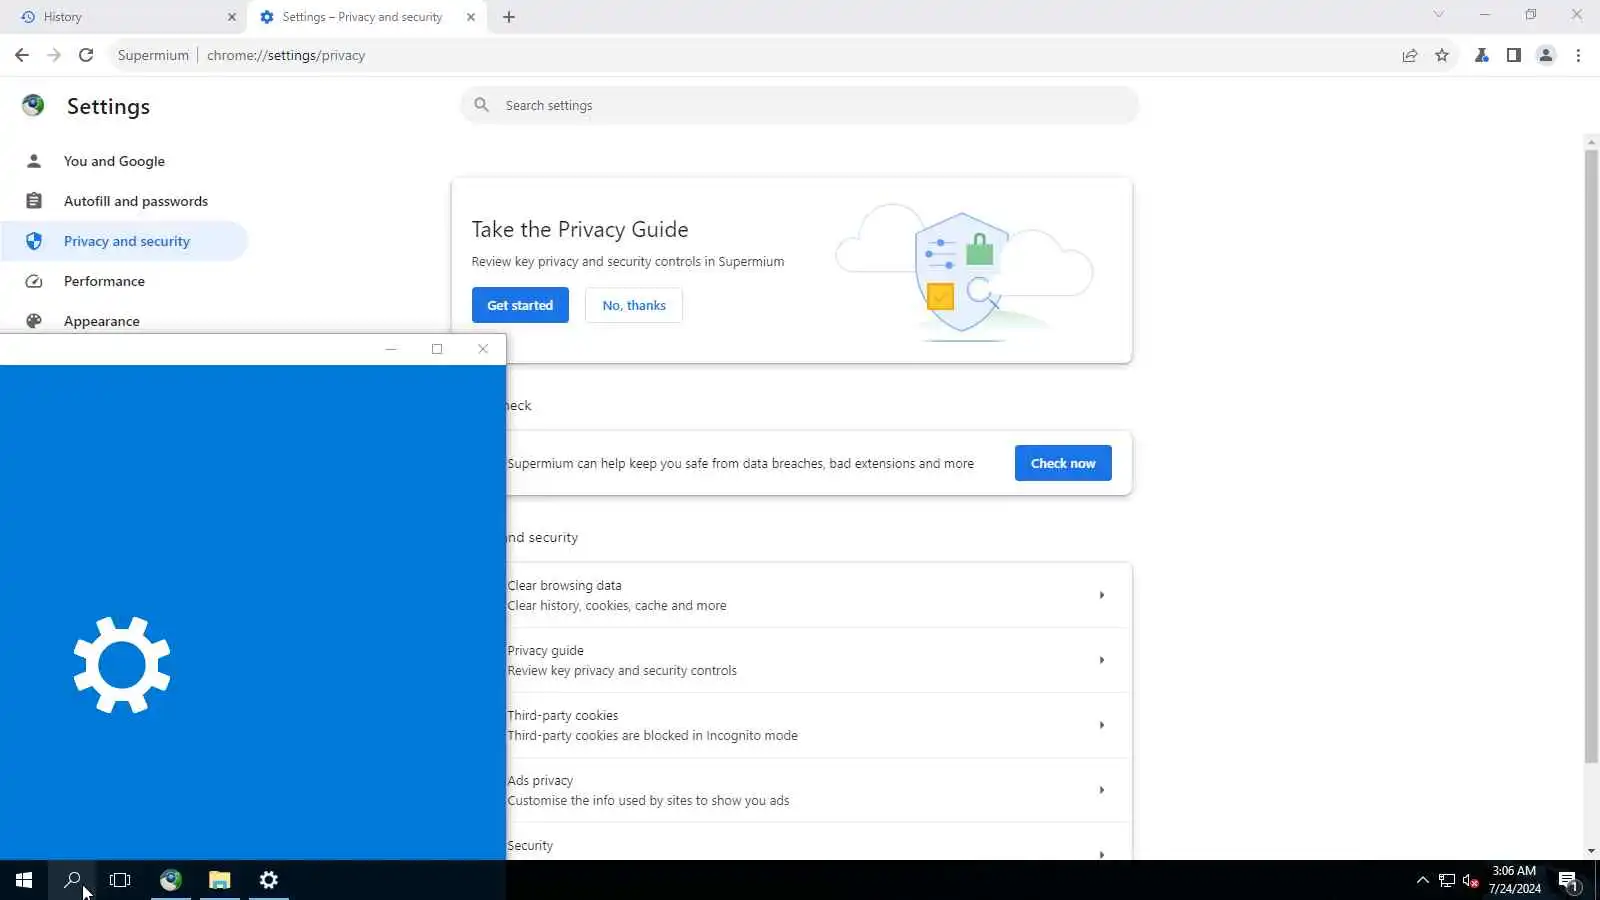Focus the Search settings field

pyautogui.click(x=800, y=105)
